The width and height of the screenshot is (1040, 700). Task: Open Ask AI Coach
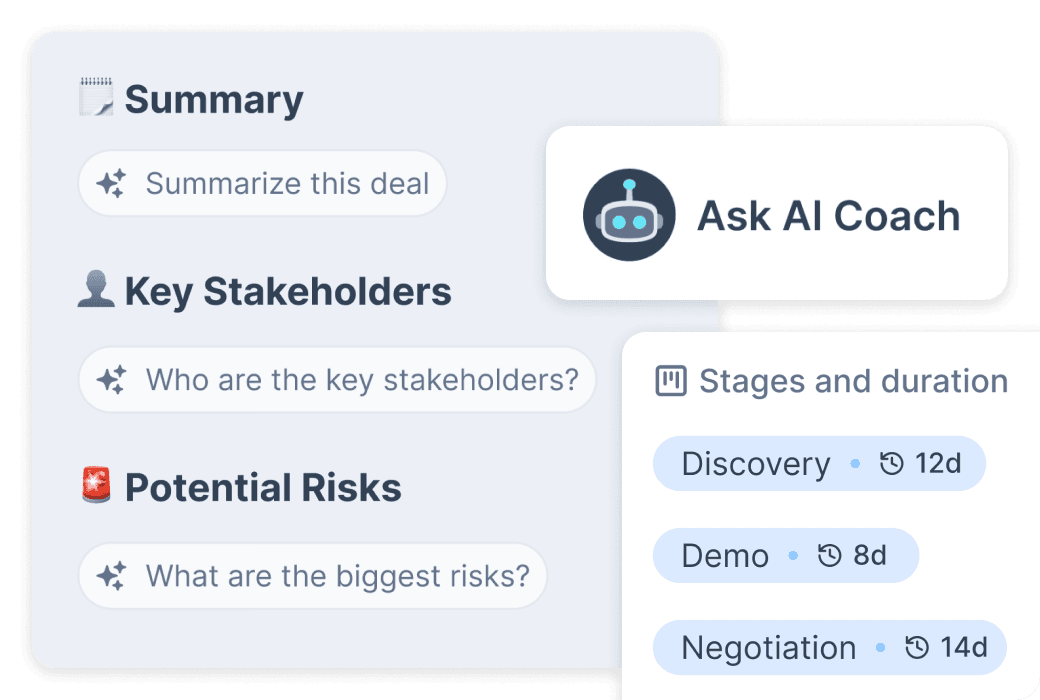pyautogui.click(x=777, y=214)
